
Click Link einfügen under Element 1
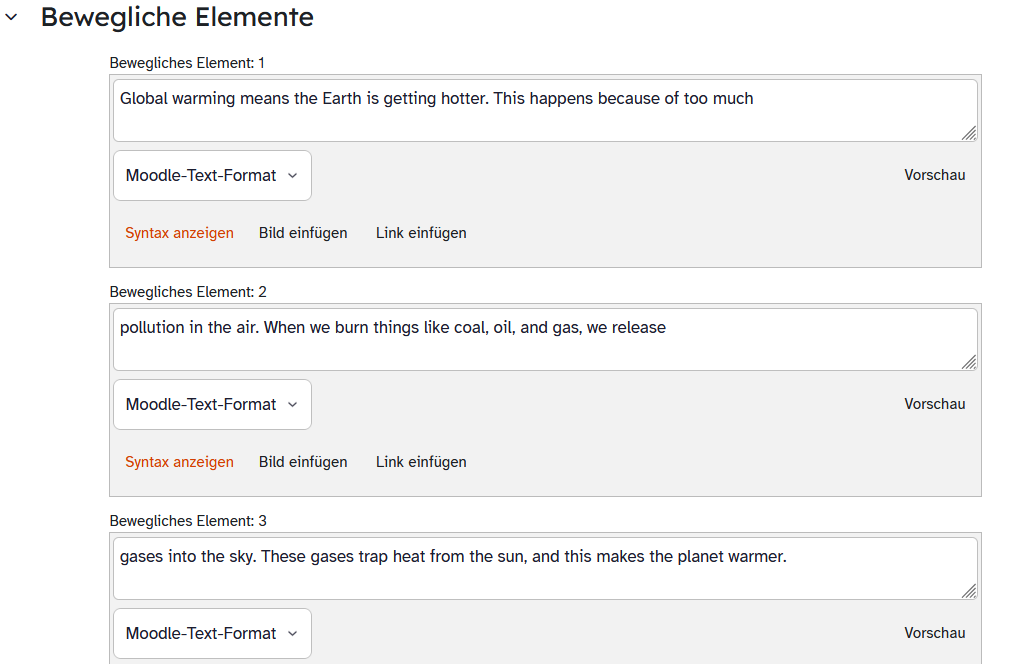click(x=421, y=233)
